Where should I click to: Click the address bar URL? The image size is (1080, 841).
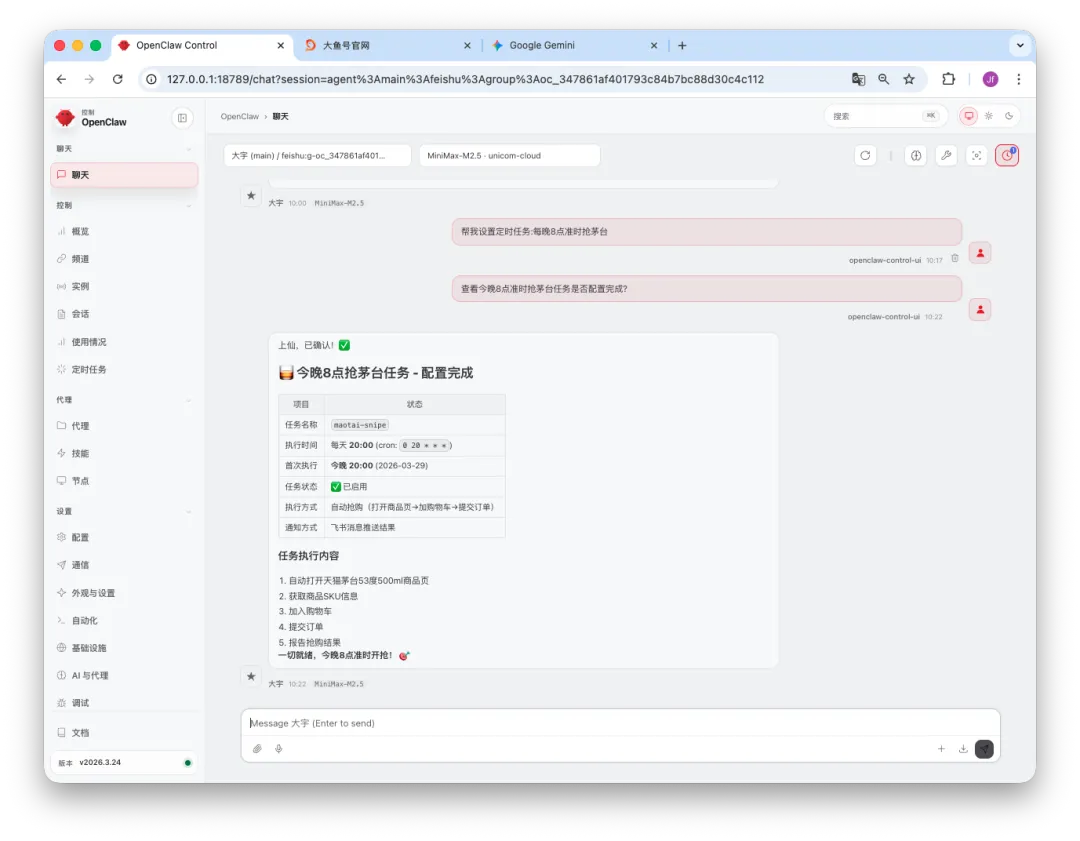point(465,79)
